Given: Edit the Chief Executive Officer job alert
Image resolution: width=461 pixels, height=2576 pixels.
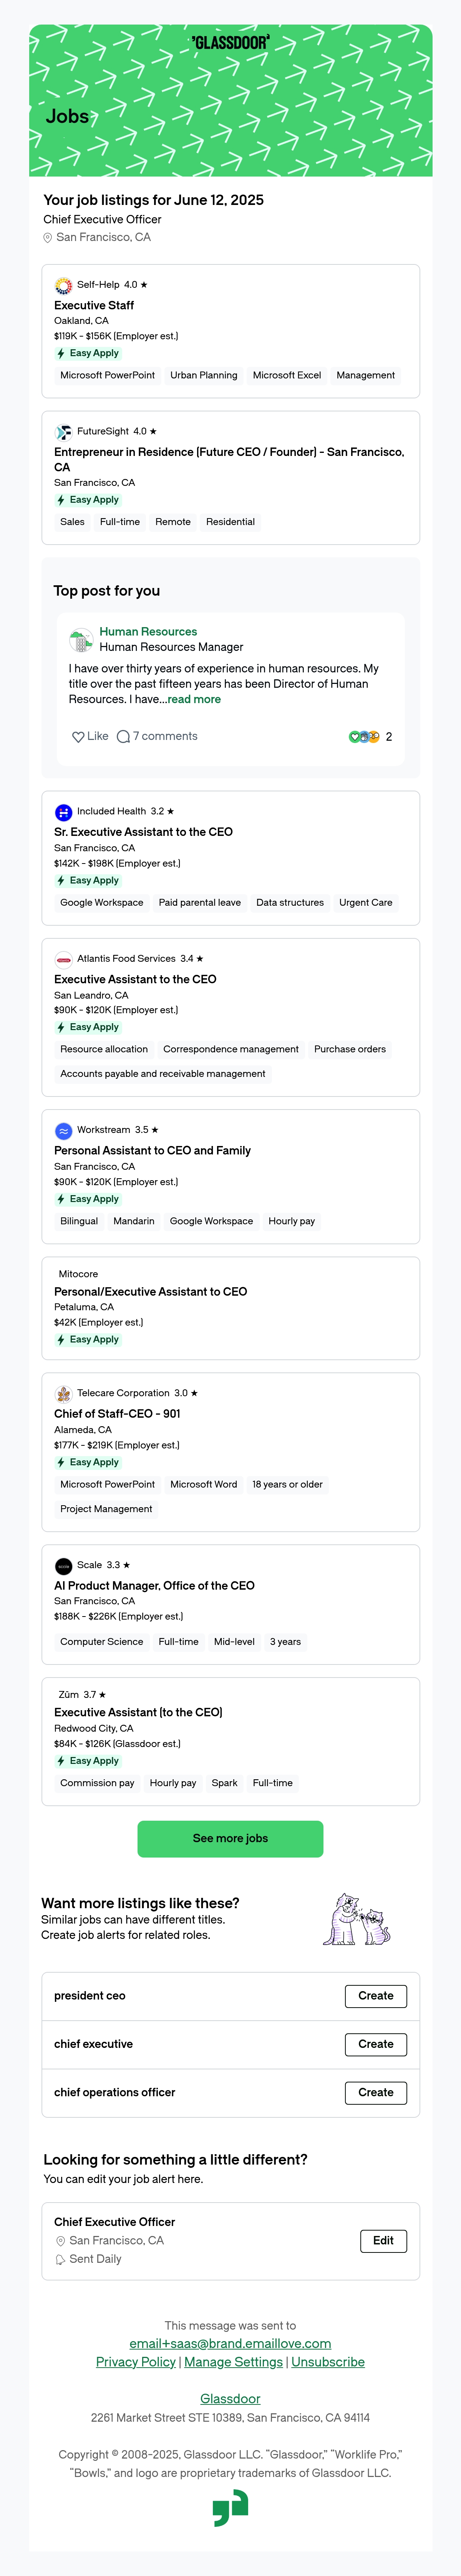Looking at the screenshot, I should [x=383, y=2241].
